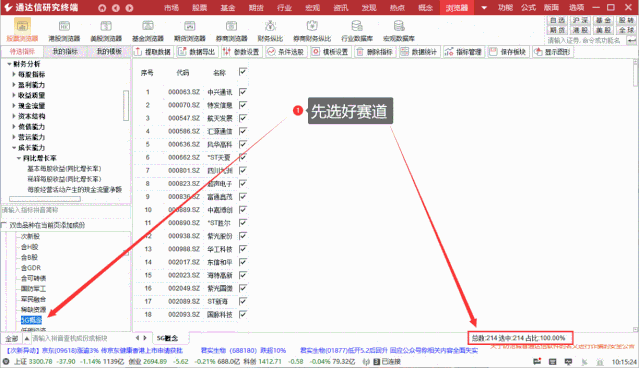This screenshot has height=368, width=639.
Task: Expand the 盈利能力 tree node
Action: click(x=14, y=85)
